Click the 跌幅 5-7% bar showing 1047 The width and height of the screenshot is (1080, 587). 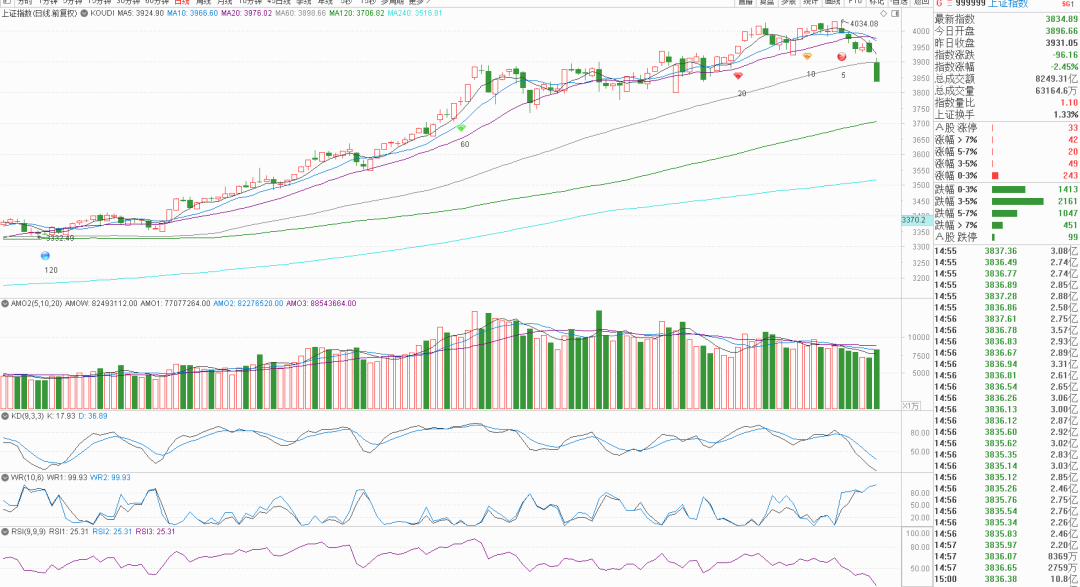click(1004, 214)
